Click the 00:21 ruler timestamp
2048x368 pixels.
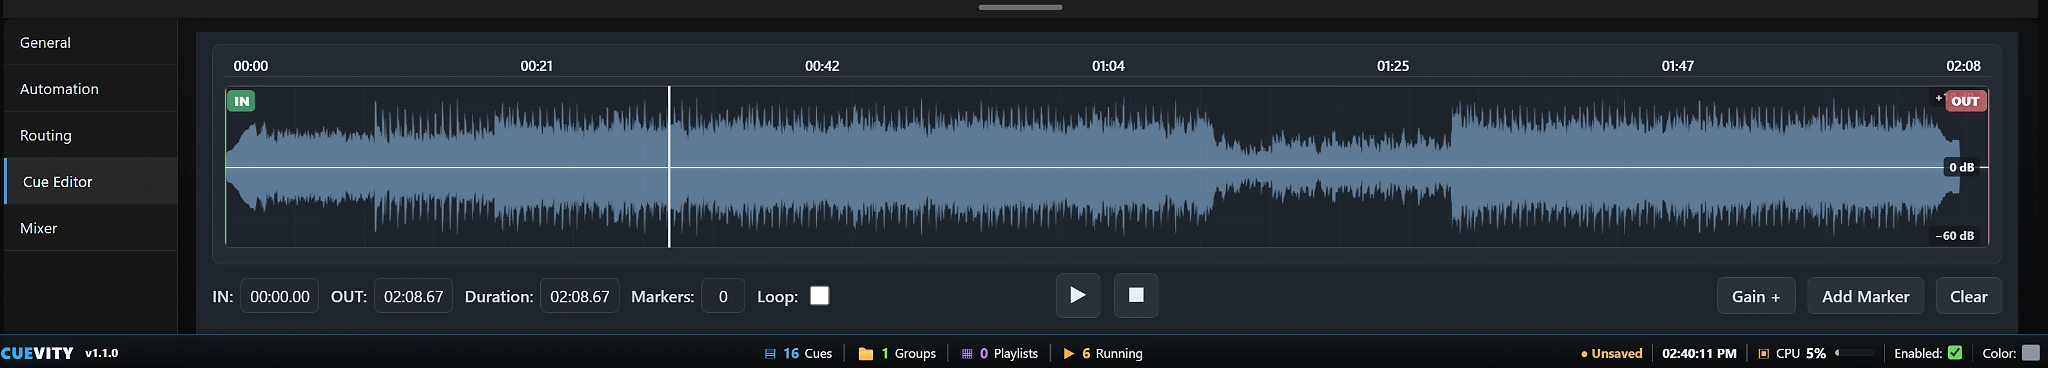[536, 66]
